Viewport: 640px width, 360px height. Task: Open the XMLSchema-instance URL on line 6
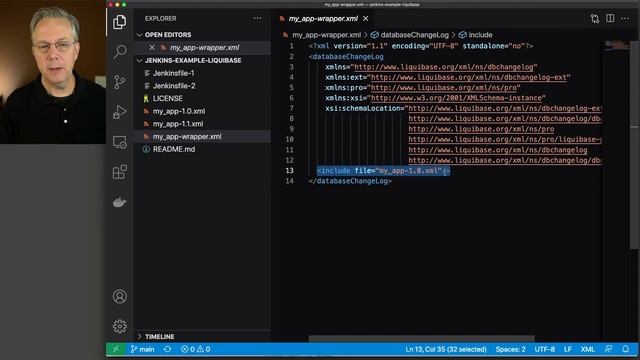pyautogui.click(x=456, y=98)
